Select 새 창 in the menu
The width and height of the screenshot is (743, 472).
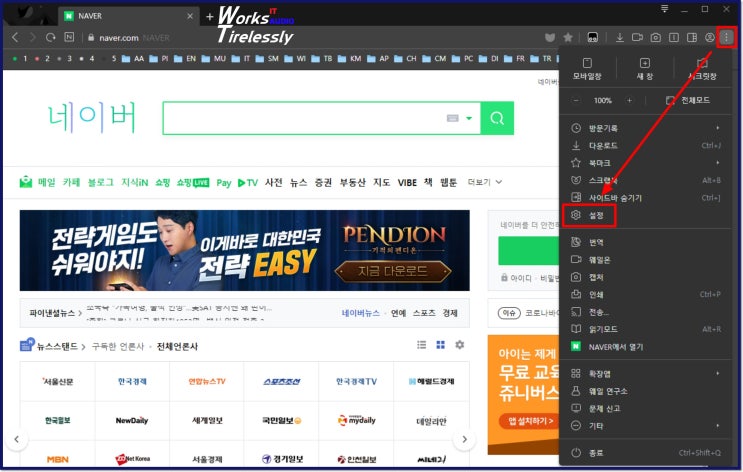click(644, 69)
